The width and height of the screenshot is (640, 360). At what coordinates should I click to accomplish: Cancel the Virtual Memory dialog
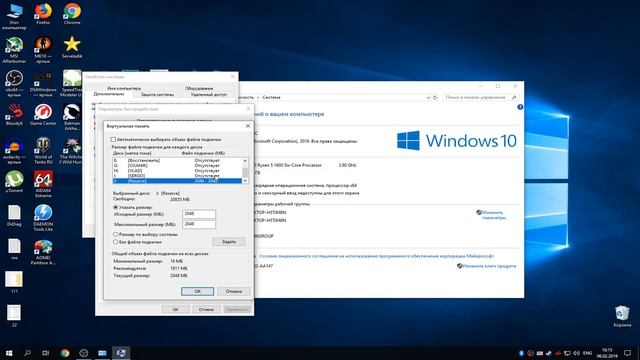click(233, 291)
